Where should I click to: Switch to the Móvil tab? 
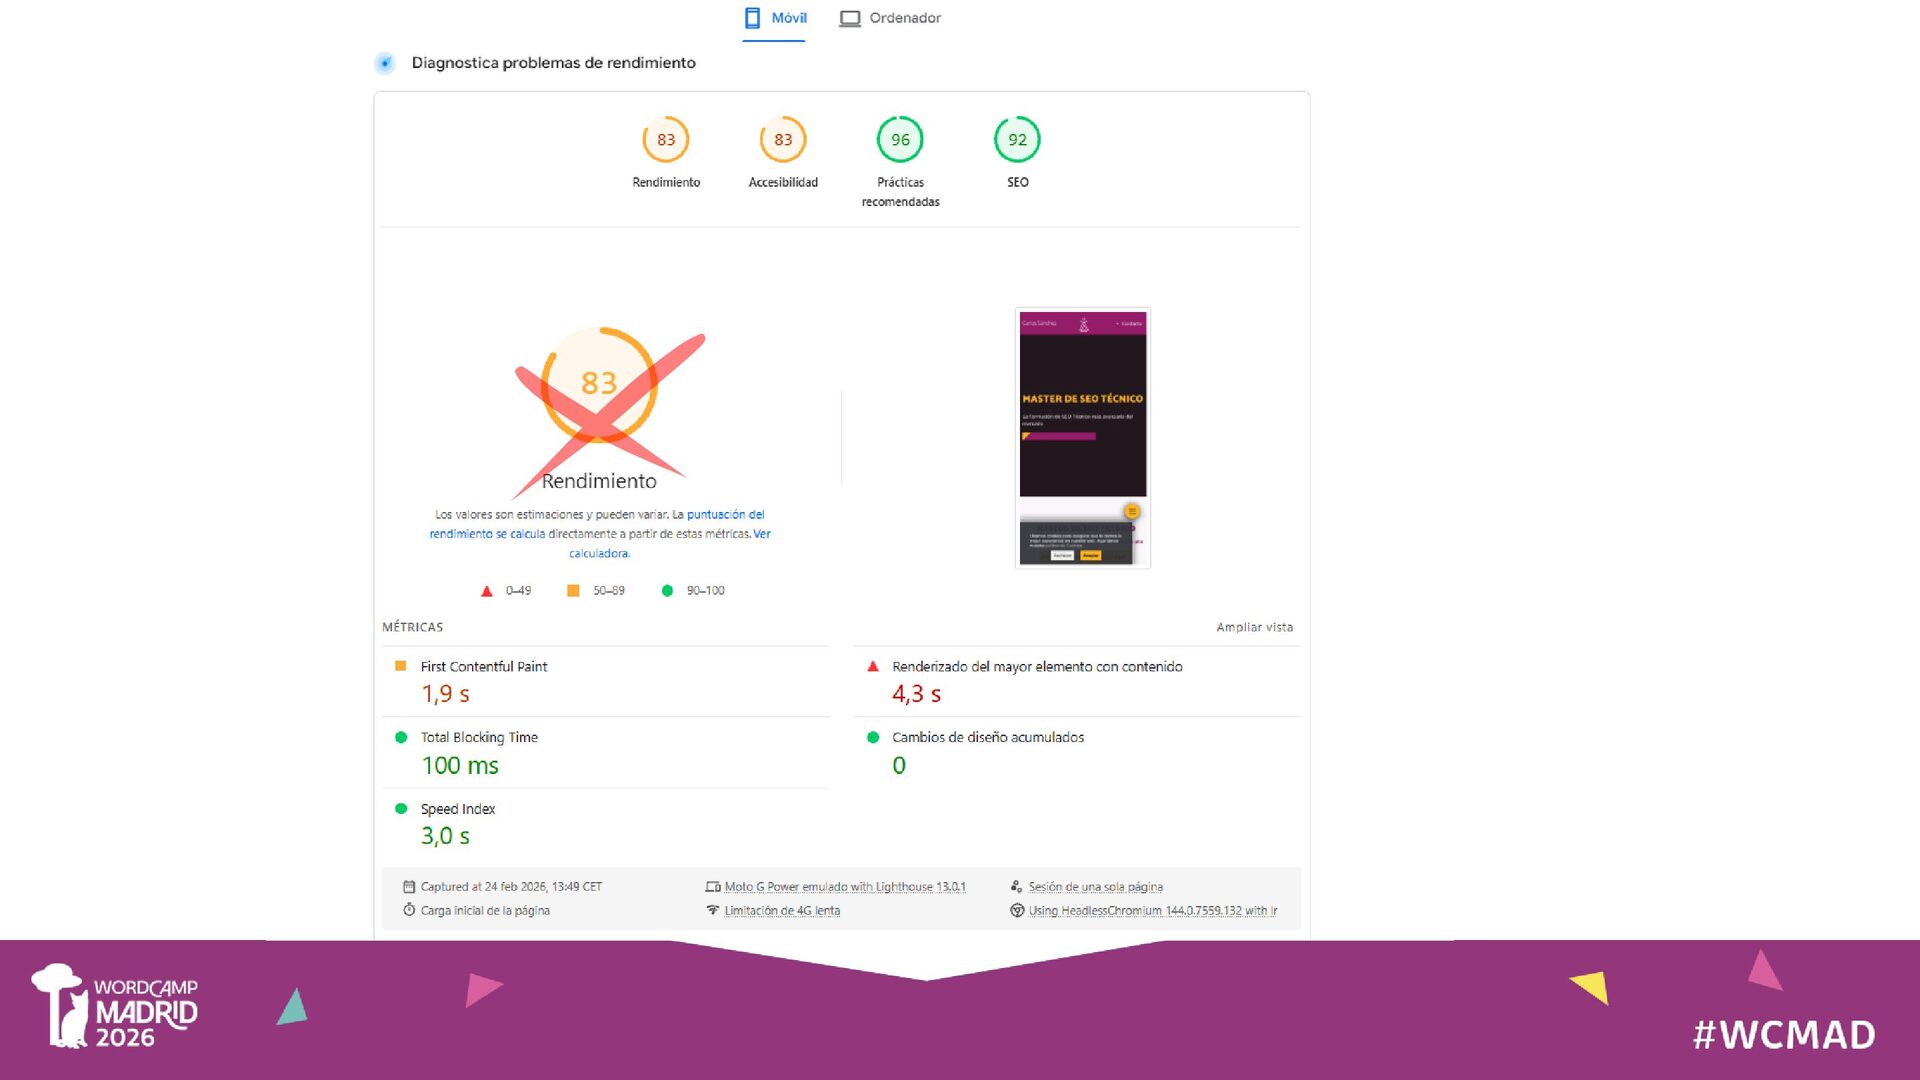(775, 18)
